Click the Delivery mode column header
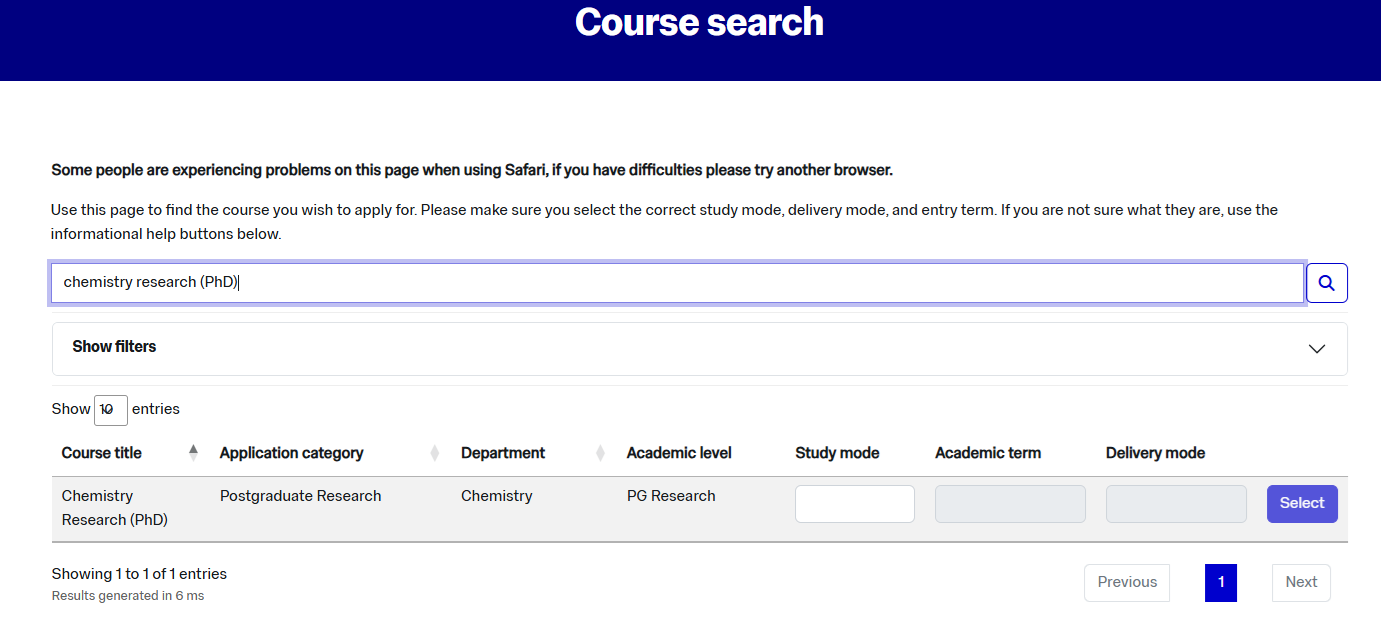The image size is (1381, 619). click(1155, 453)
